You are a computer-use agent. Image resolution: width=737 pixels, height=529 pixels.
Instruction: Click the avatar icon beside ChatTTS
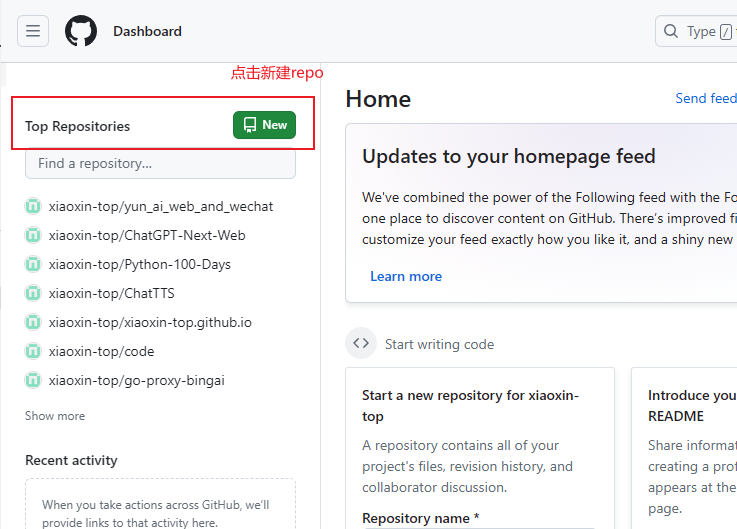click(x=33, y=294)
